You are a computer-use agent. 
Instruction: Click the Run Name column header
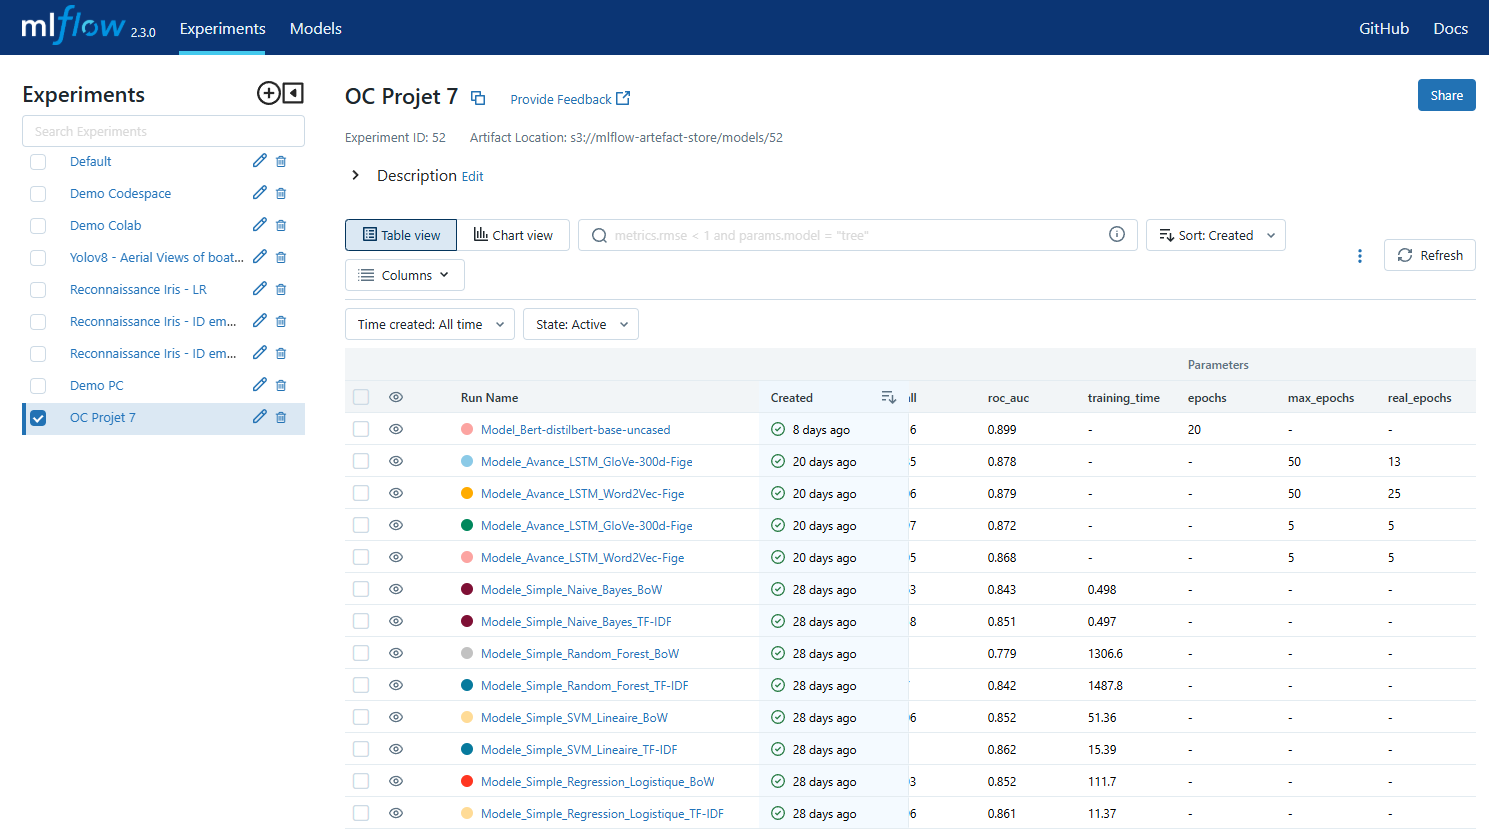coord(489,397)
